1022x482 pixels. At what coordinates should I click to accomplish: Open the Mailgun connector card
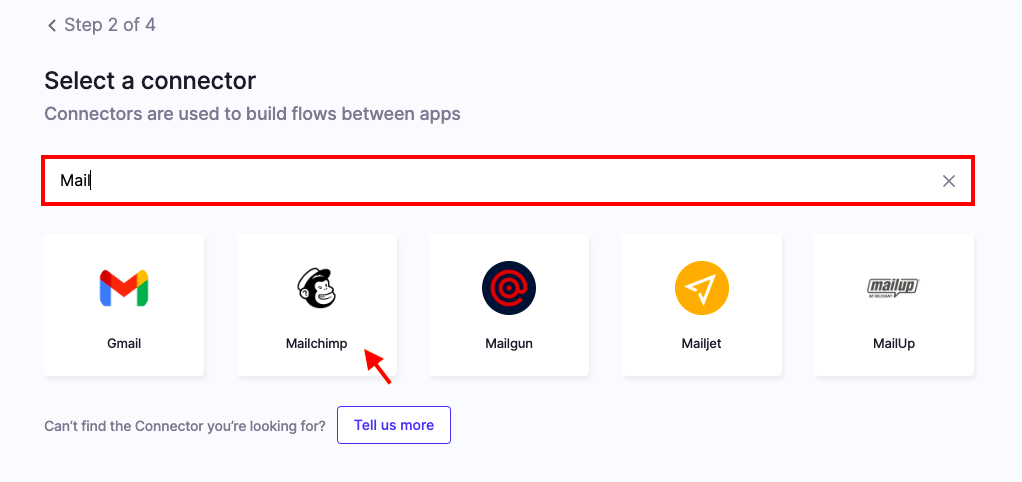tap(509, 305)
